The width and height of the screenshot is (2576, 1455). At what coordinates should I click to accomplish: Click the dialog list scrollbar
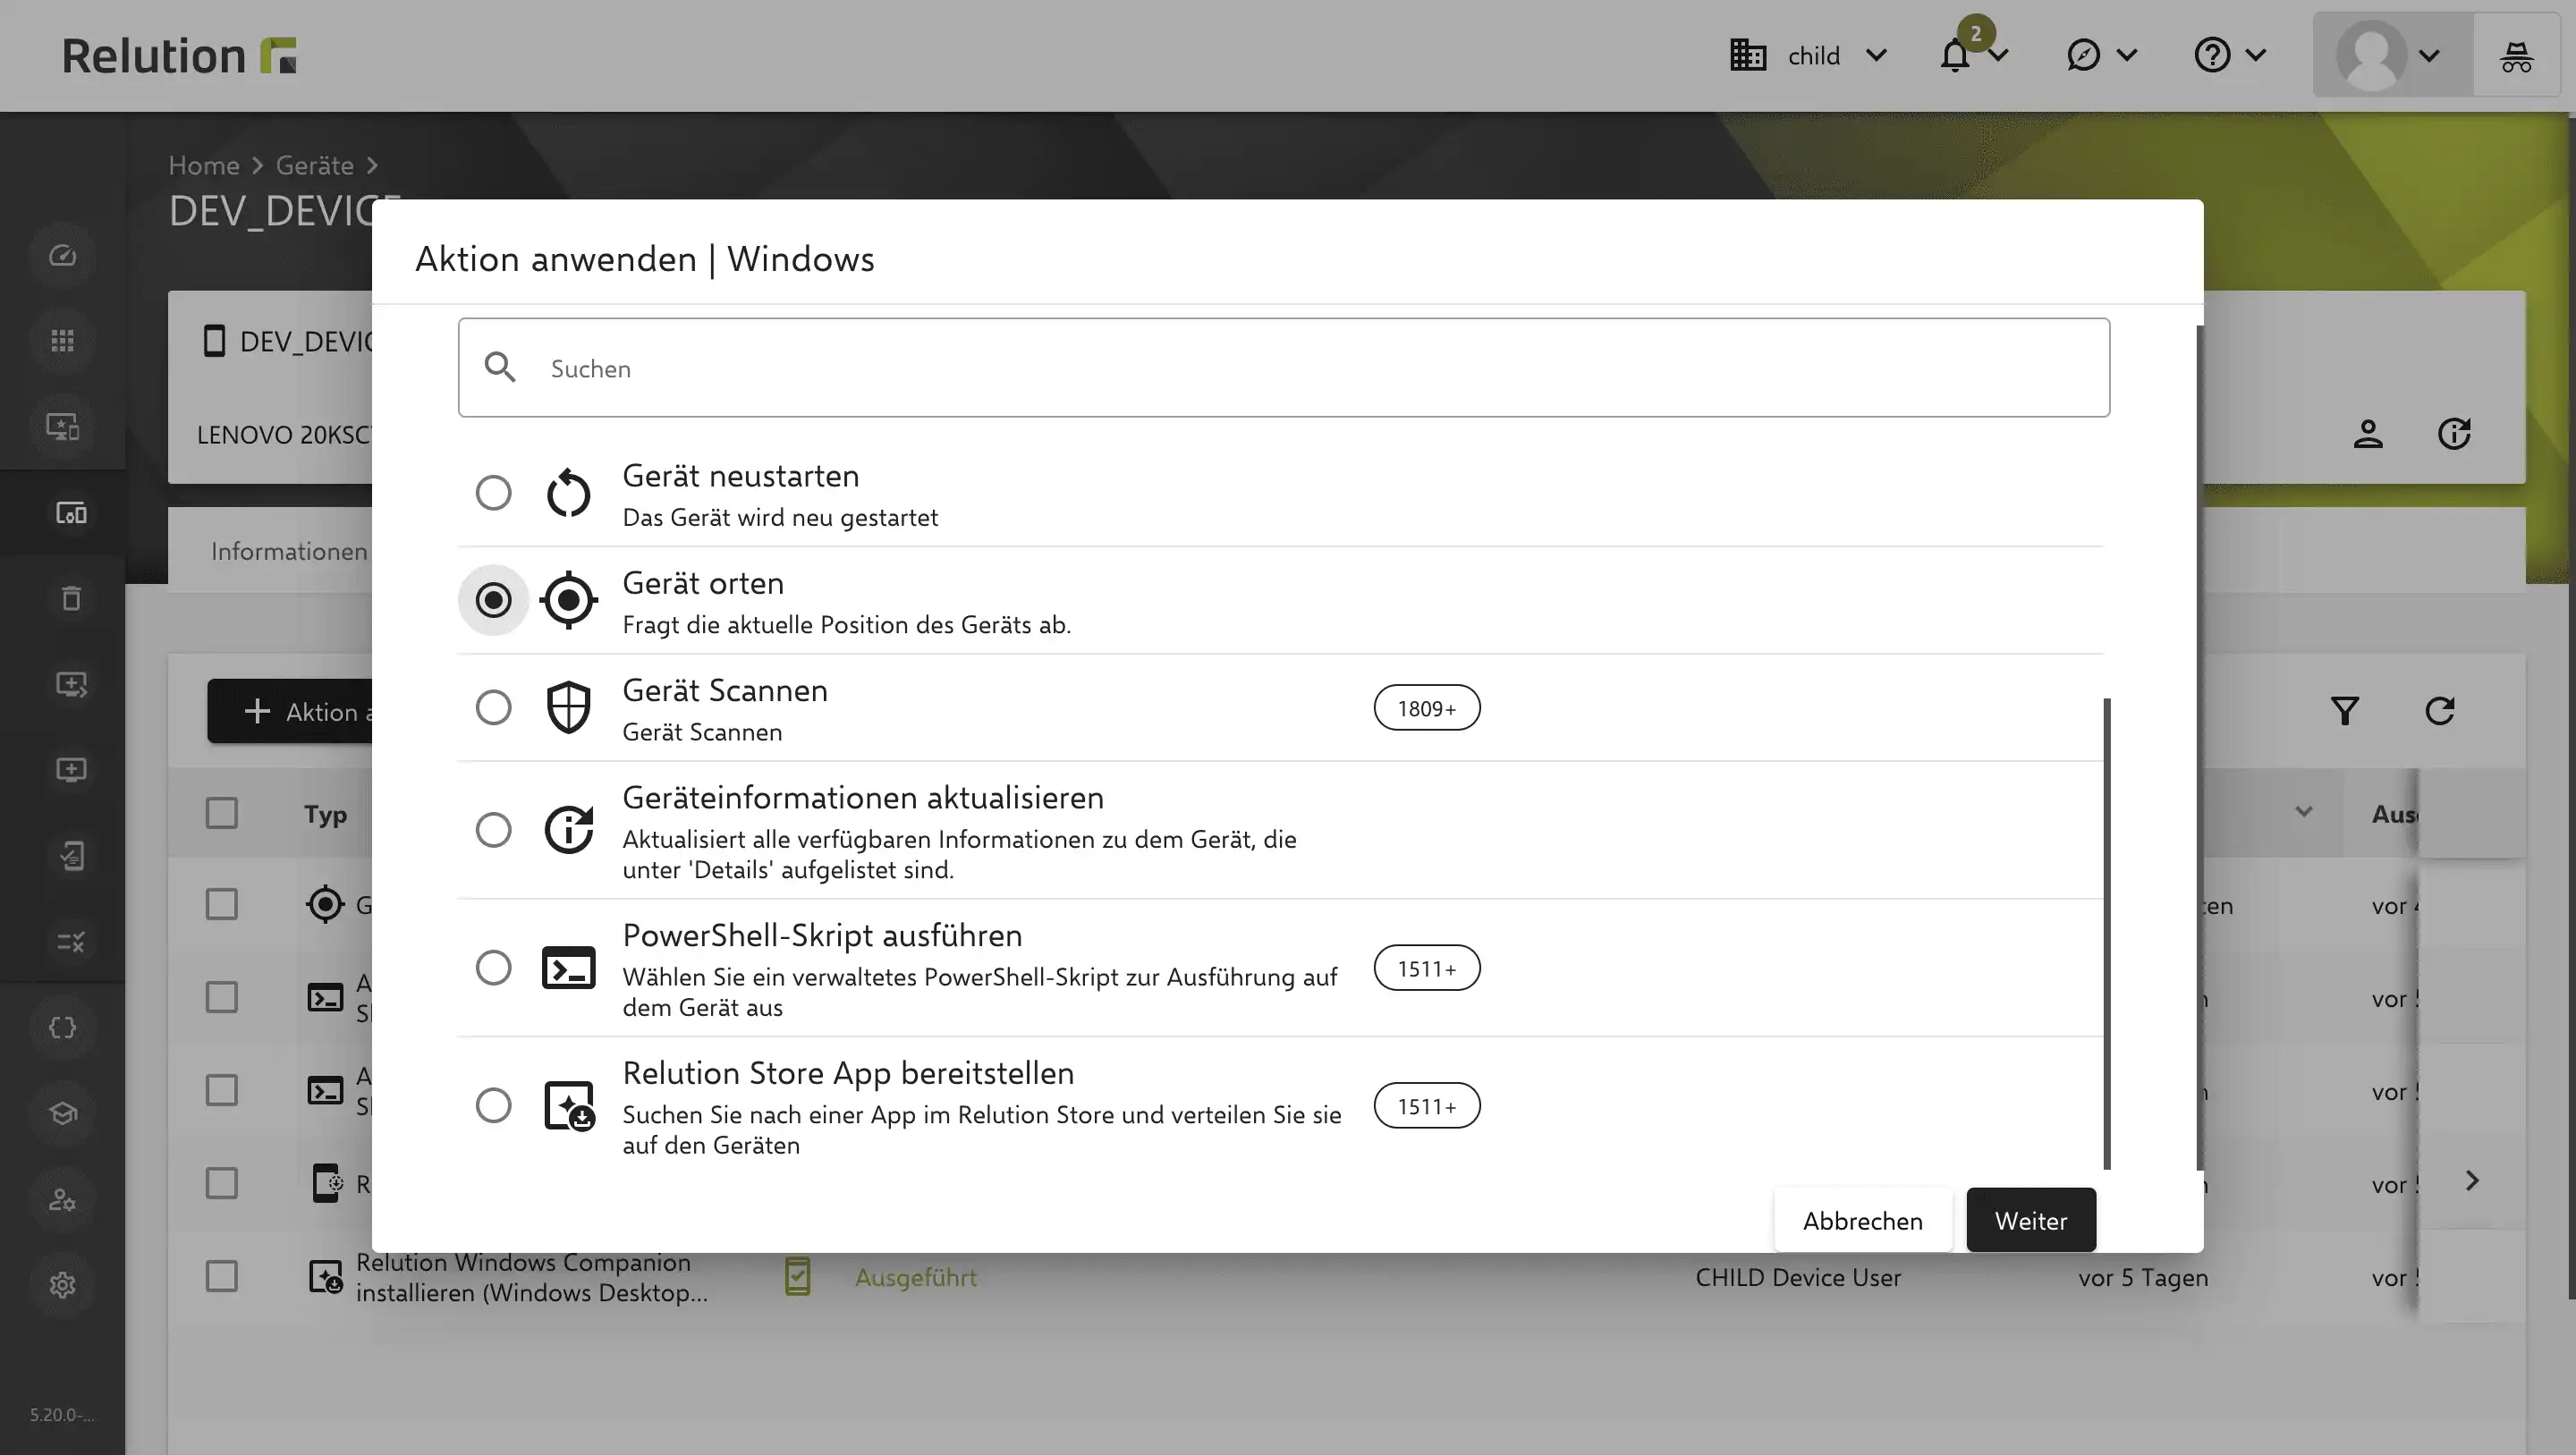click(2107, 934)
